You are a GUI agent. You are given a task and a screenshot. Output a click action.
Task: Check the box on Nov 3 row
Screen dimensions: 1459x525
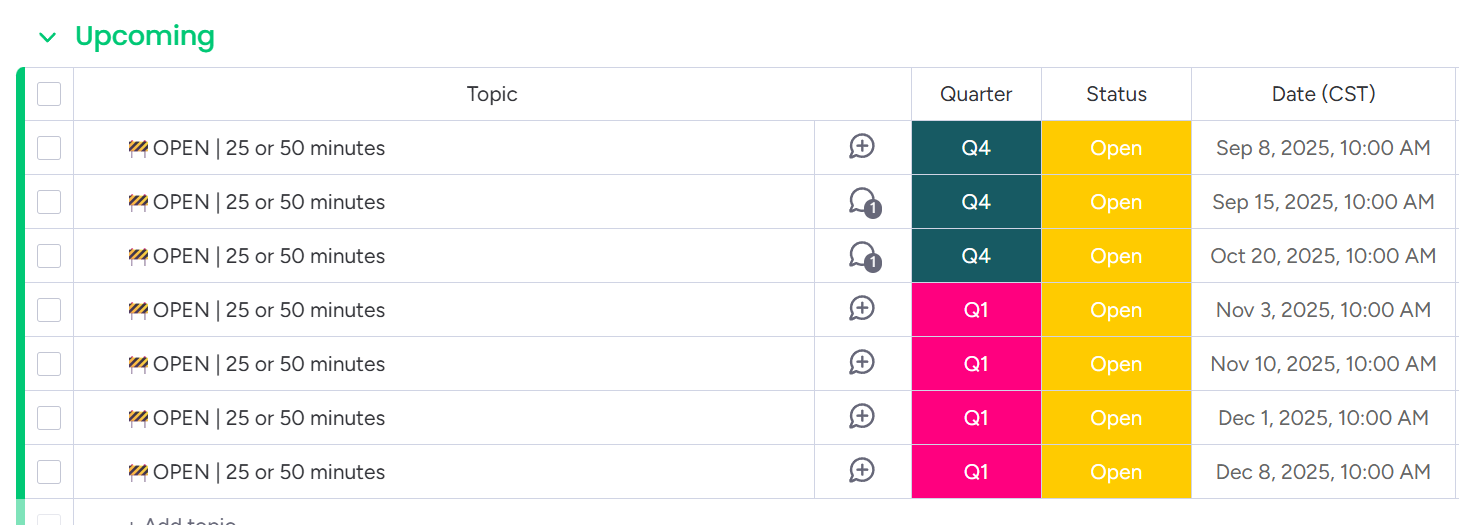click(x=49, y=310)
